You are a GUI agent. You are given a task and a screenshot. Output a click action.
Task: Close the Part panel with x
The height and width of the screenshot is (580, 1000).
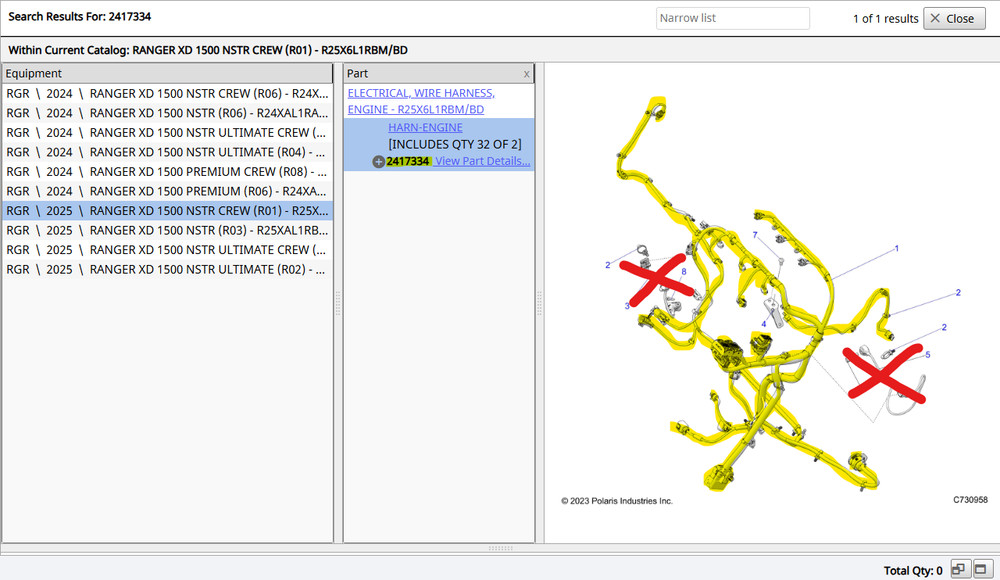tap(526, 74)
